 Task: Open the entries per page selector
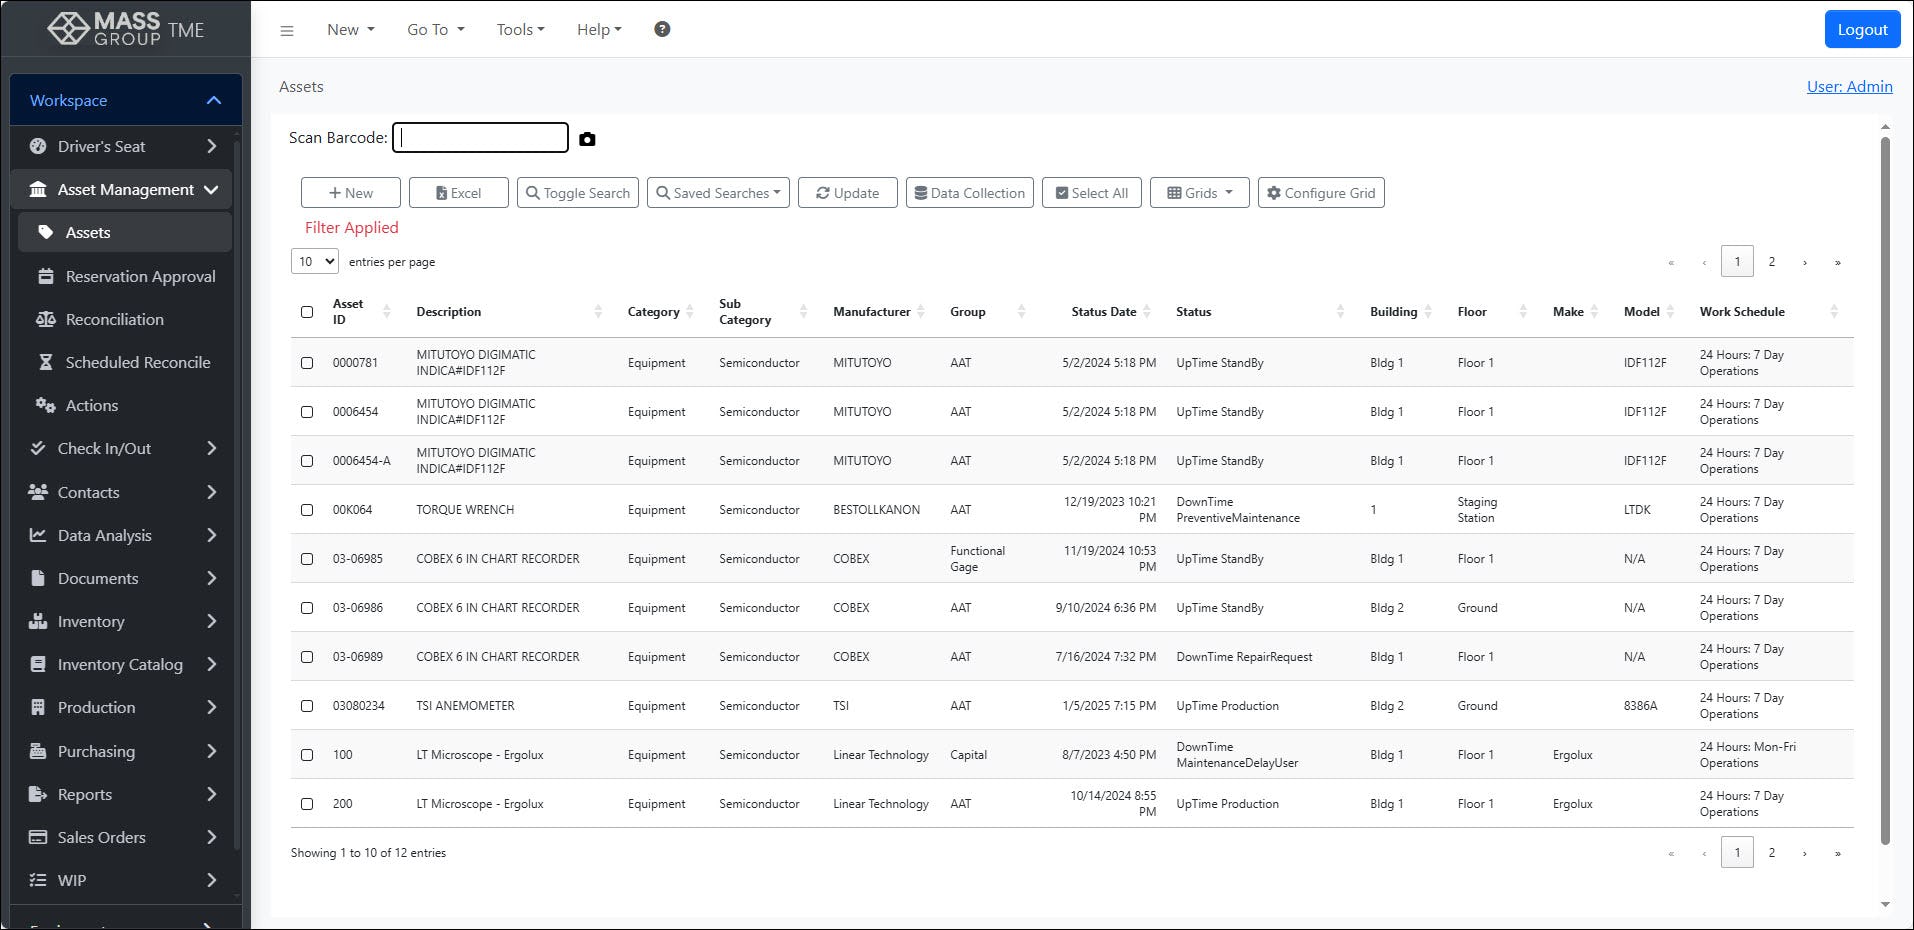[x=314, y=261]
